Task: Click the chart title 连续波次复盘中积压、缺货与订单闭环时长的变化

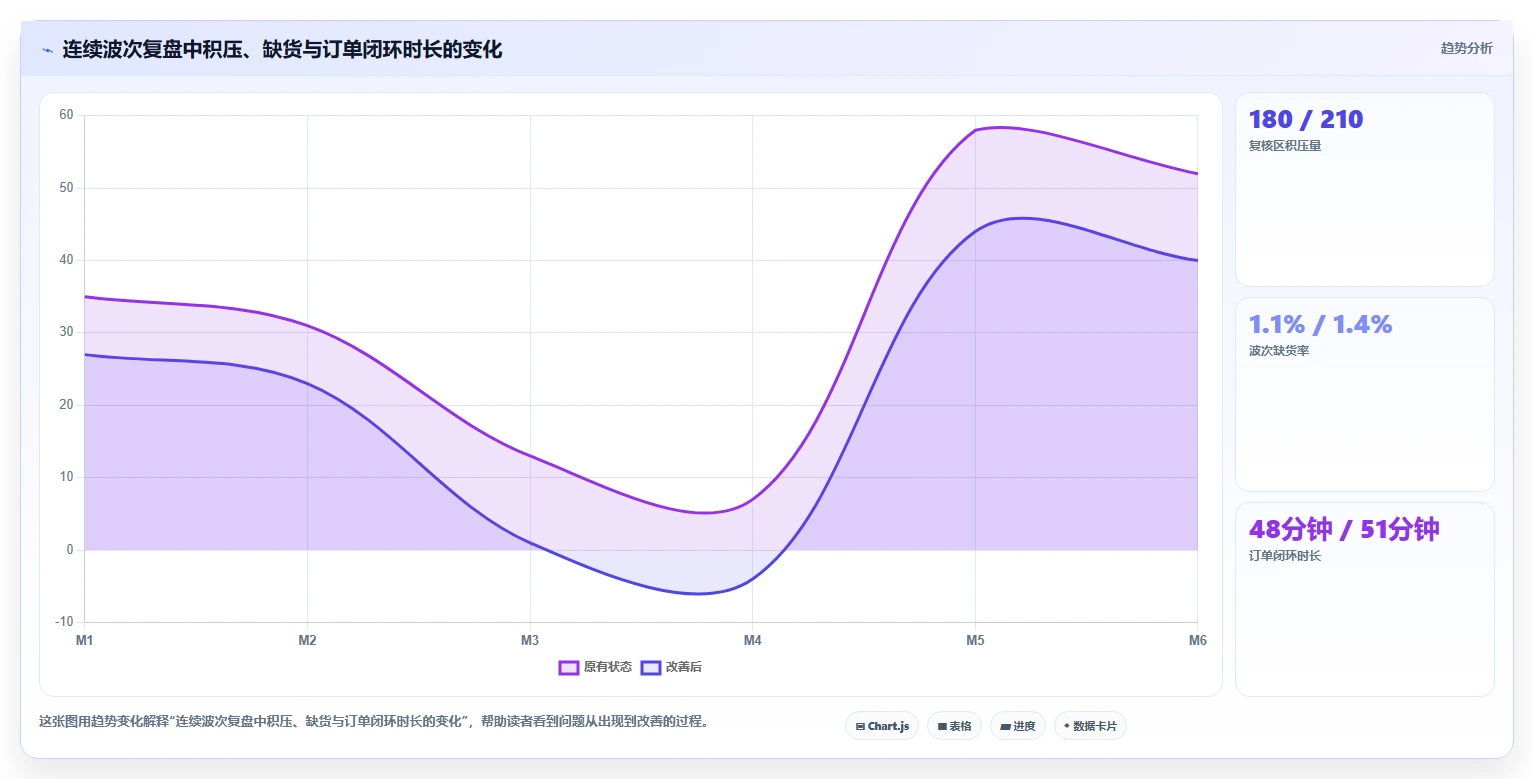Action: point(282,49)
